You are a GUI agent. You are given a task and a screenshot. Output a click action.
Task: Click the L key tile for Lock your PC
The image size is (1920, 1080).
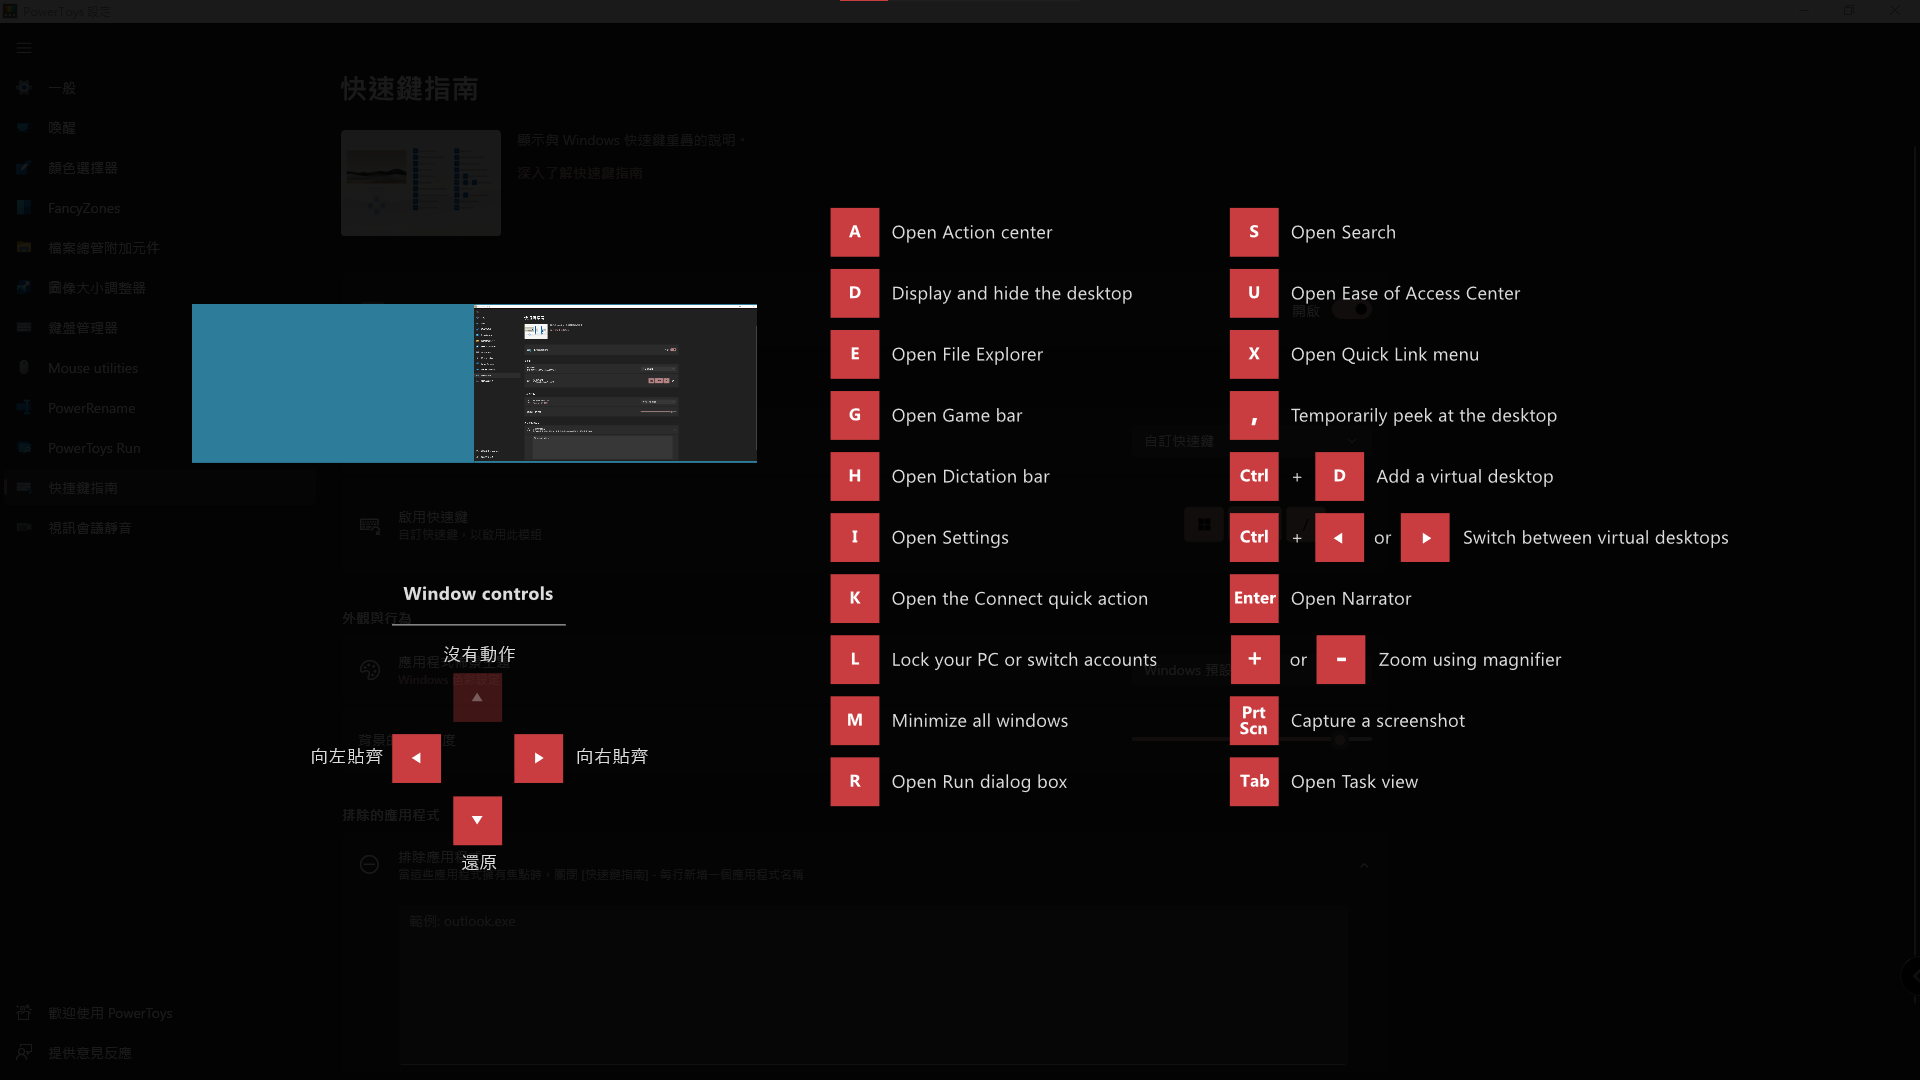pyautogui.click(x=854, y=659)
